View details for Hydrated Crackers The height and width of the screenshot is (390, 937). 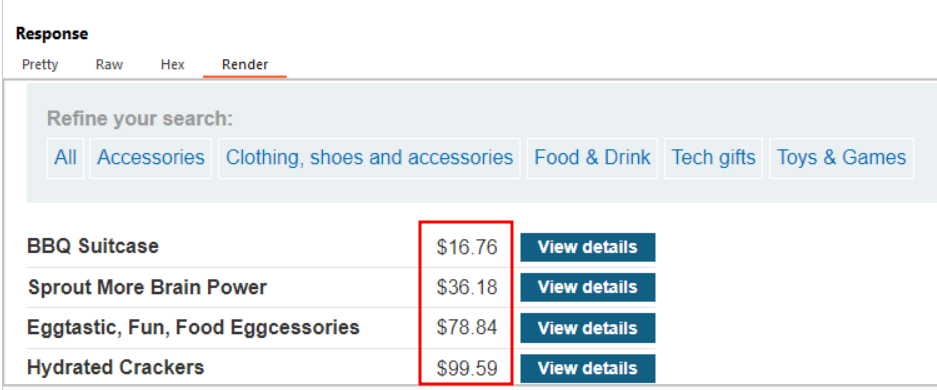[588, 368]
